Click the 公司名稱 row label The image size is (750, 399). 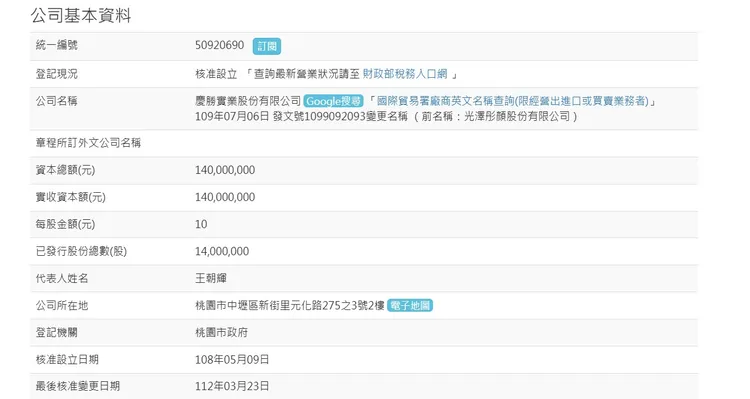(56, 101)
